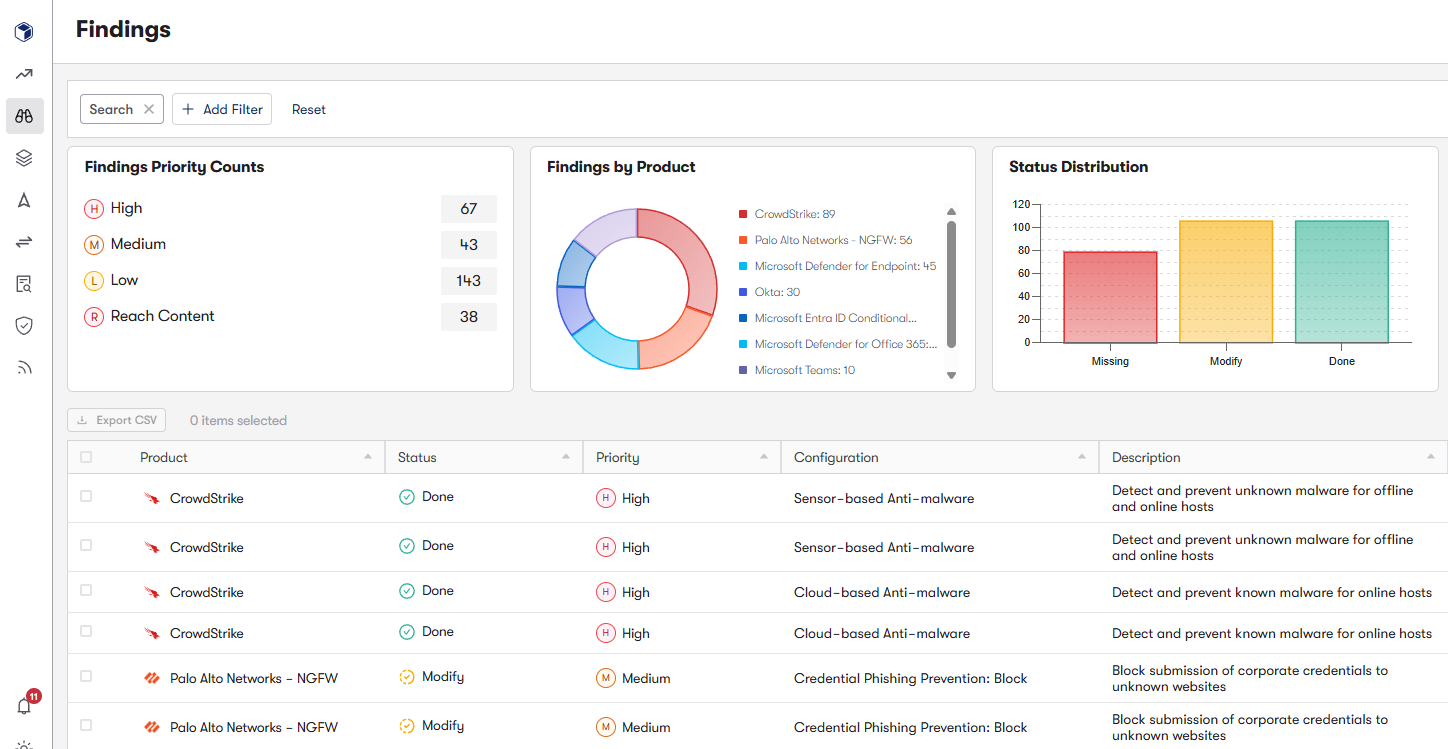Viewport: 1448px width, 749px height.
Task: Sort by the Priority column arrow
Action: (764, 457)
